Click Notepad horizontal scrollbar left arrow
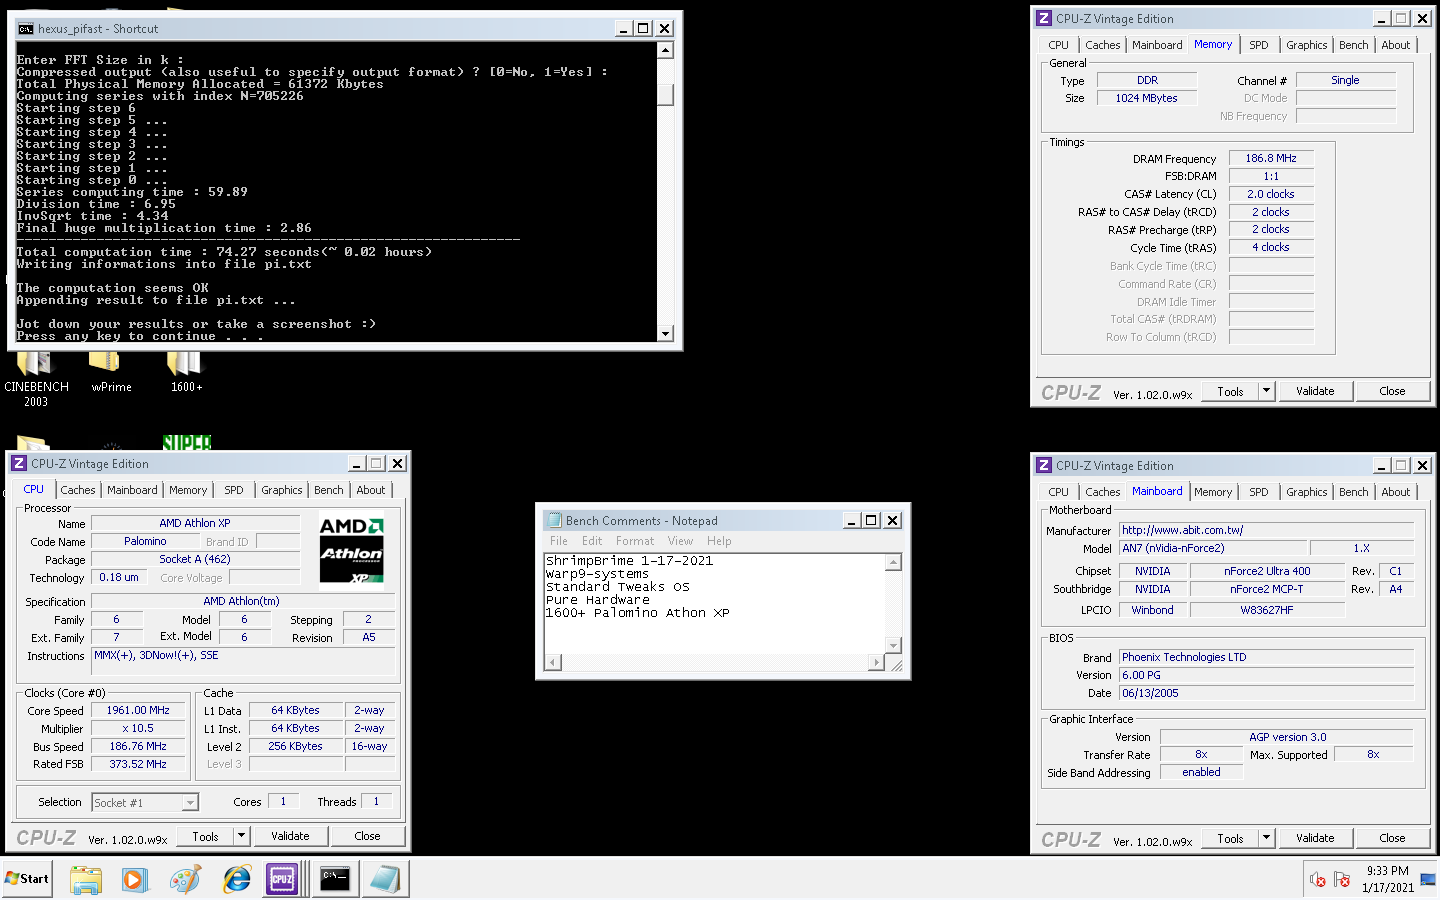This screenshot has width=1440, height=900. tap(553, 662)
